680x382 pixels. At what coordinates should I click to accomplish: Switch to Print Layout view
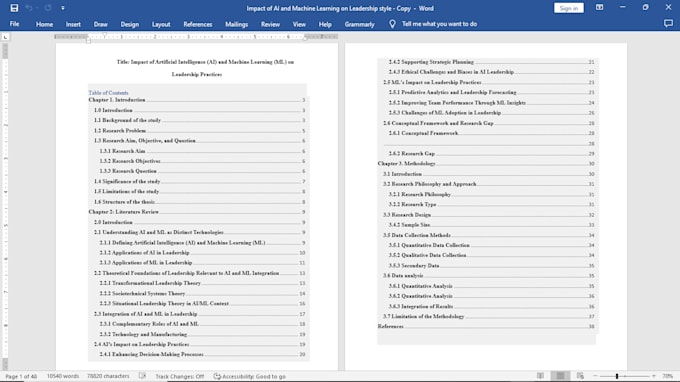point(560,376)
